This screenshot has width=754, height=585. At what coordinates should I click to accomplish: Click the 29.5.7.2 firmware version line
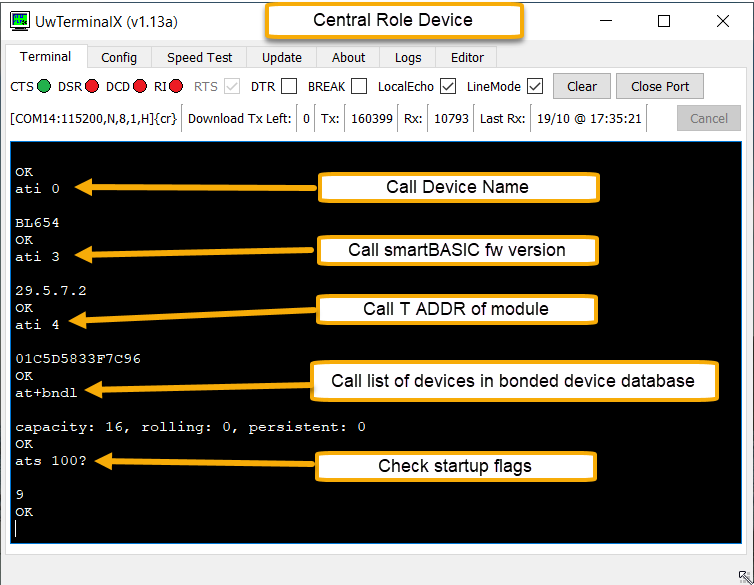[51, 290]
